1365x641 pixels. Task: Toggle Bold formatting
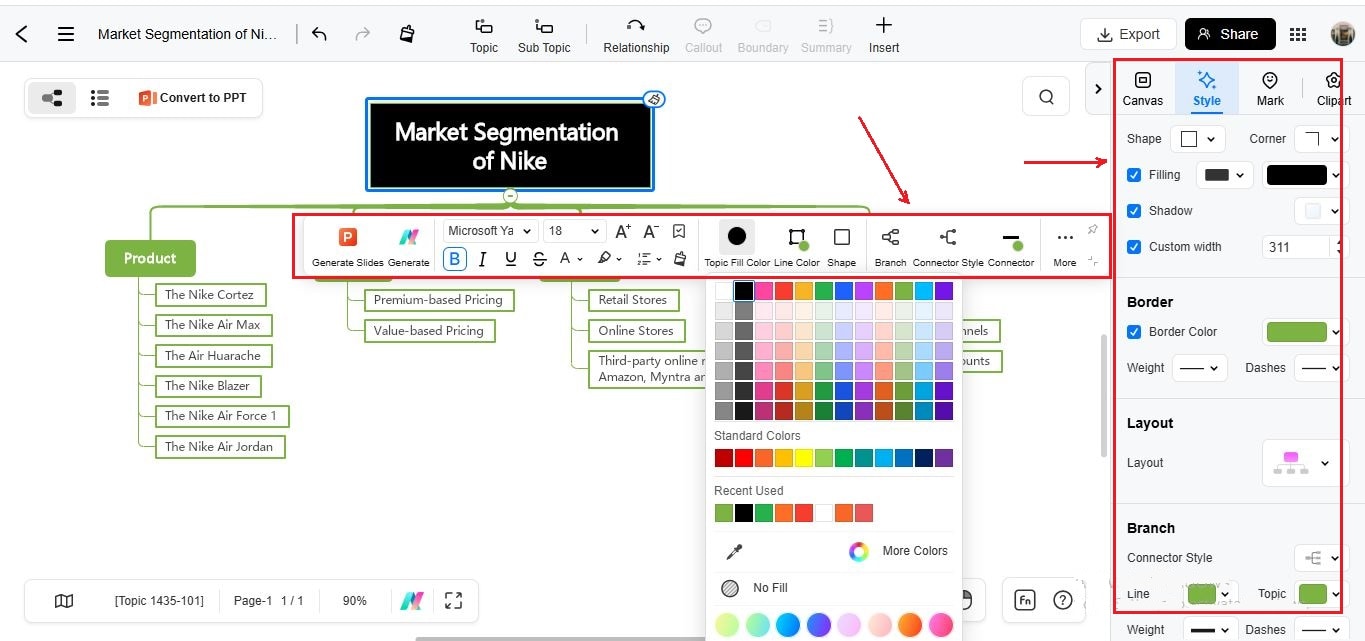(x=454, y=259)
